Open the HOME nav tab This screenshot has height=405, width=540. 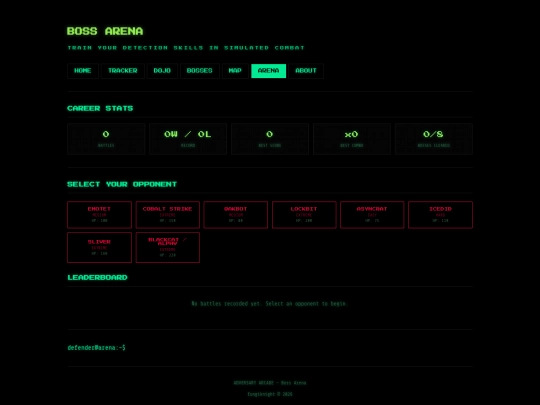pyautogui.click(x=83, y=71)
